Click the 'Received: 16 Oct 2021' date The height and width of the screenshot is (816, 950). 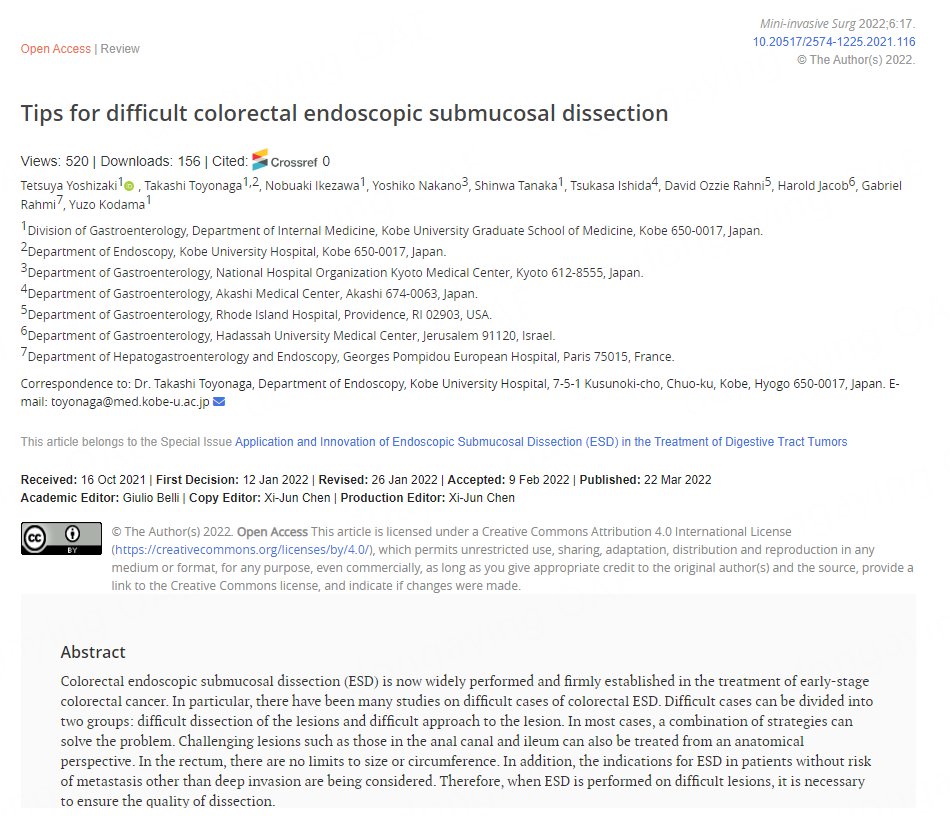(x=83, y=480)
